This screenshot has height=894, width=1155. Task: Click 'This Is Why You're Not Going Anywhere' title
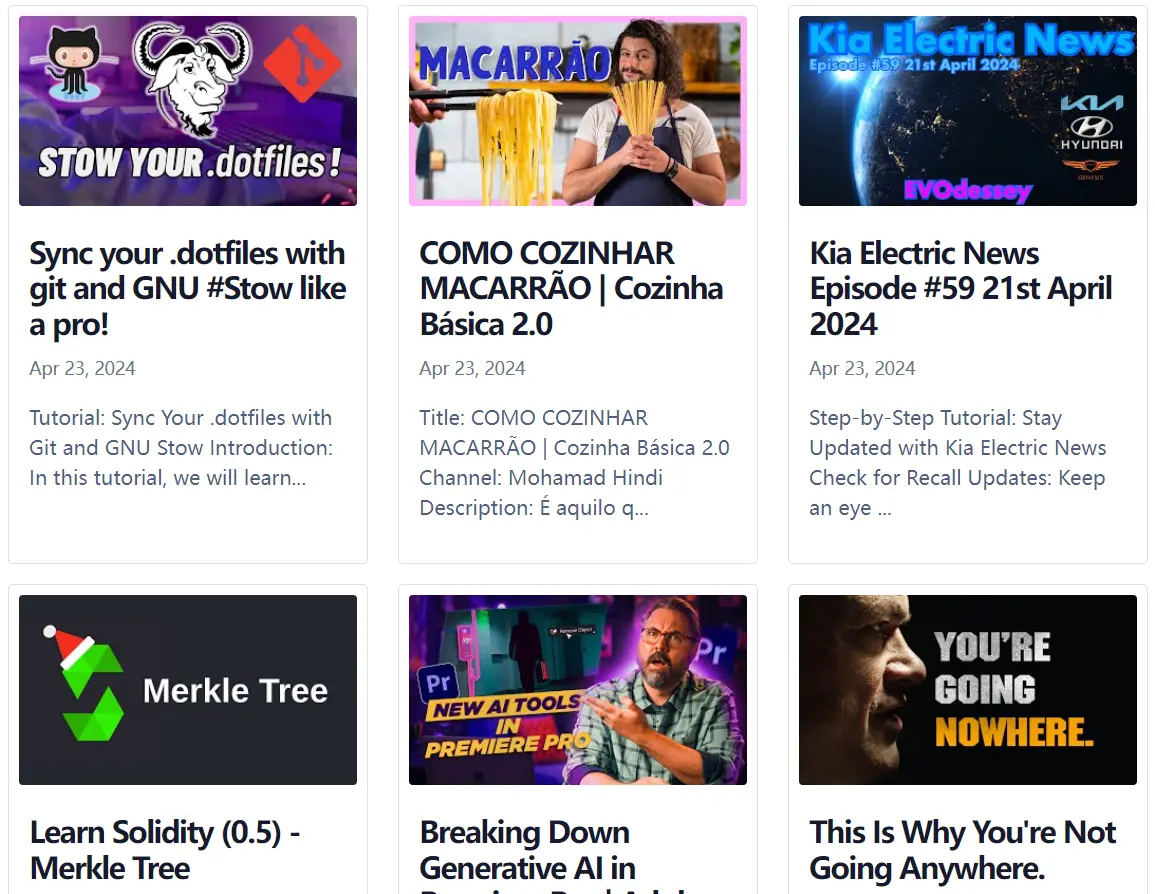point(963,851)
